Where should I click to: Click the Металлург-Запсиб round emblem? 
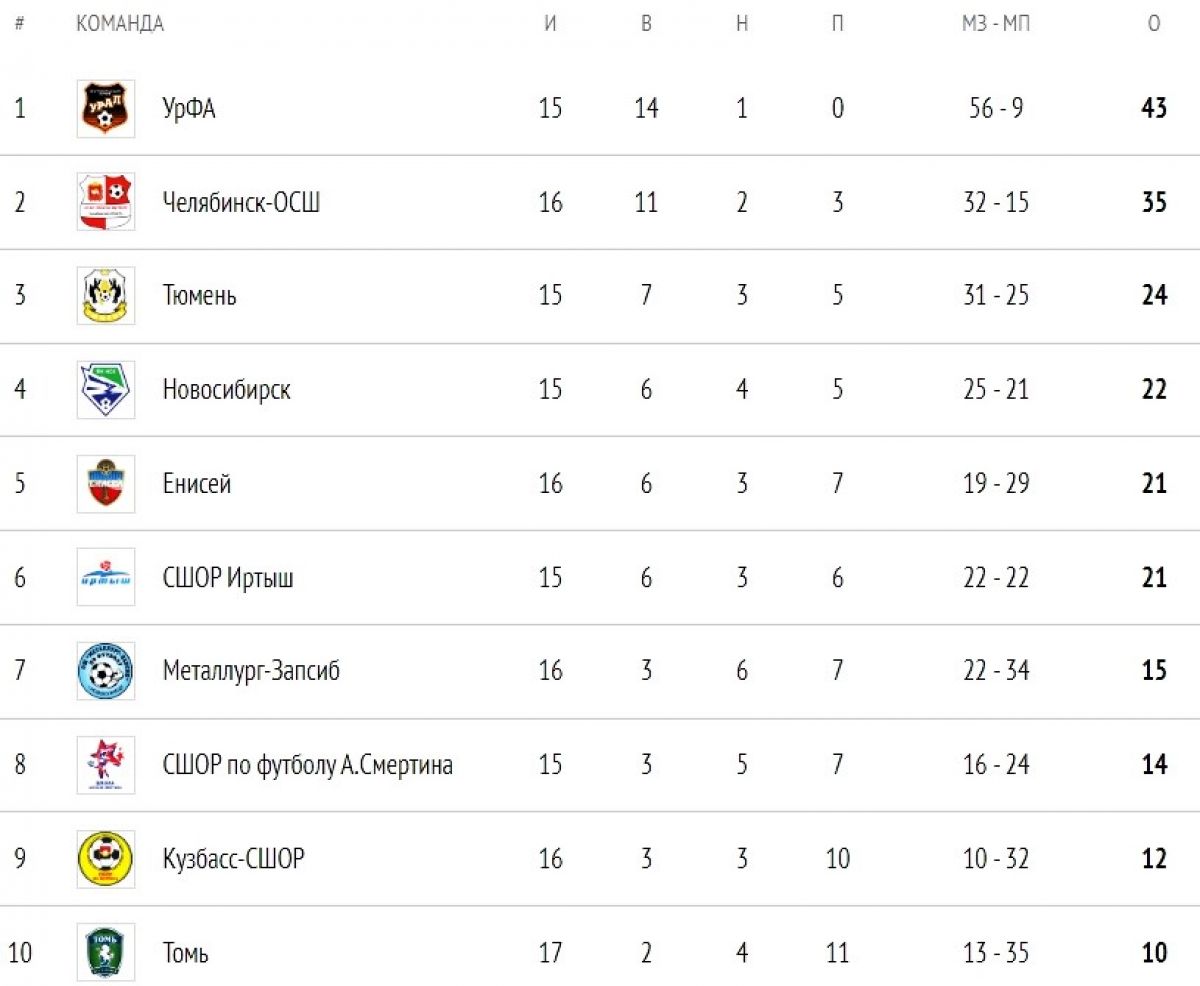pos(106,671)
